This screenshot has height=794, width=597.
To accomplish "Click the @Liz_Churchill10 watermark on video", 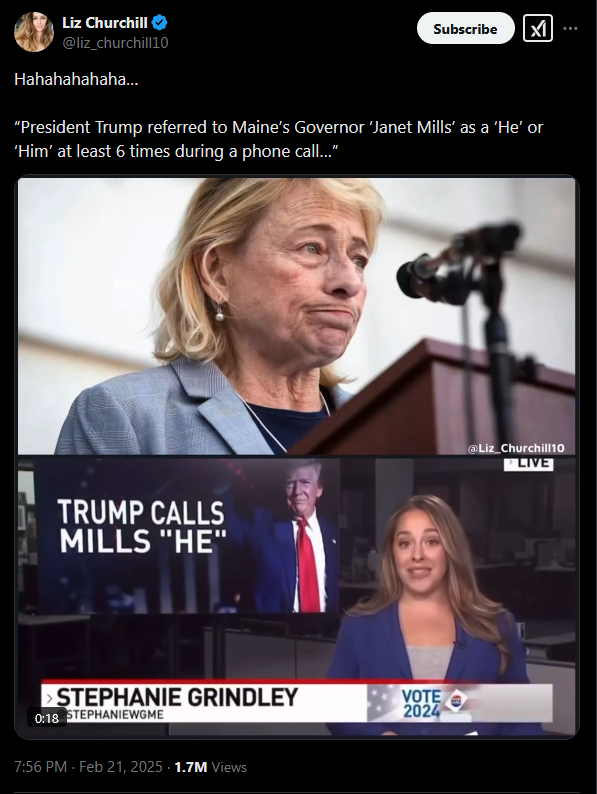I will click(x=516, y=448).
